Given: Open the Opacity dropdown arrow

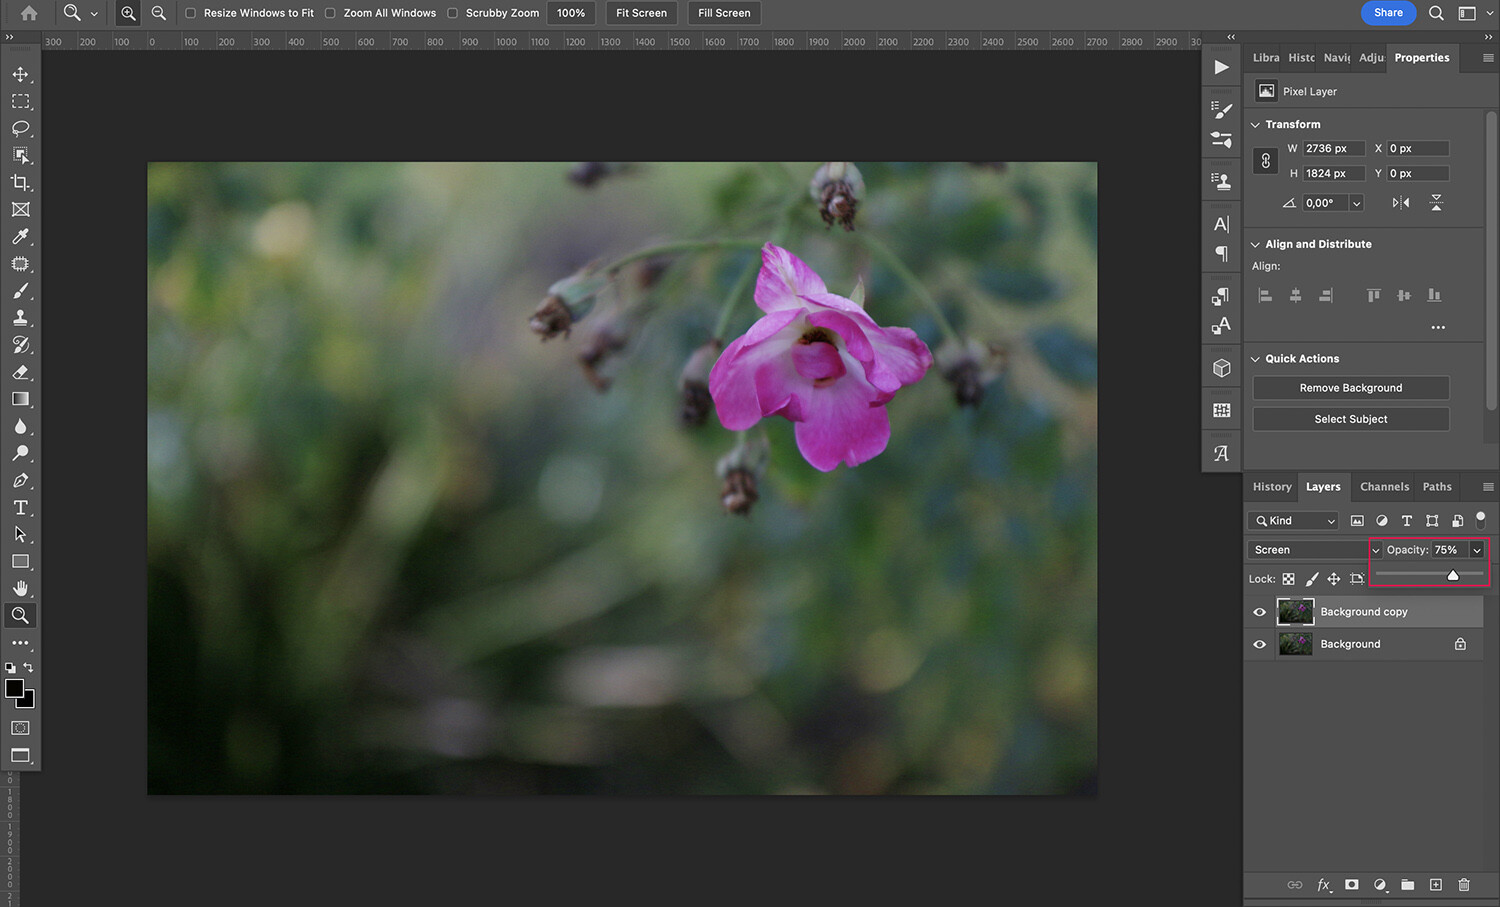Looking at the screenshot, I should [1476, 549].
